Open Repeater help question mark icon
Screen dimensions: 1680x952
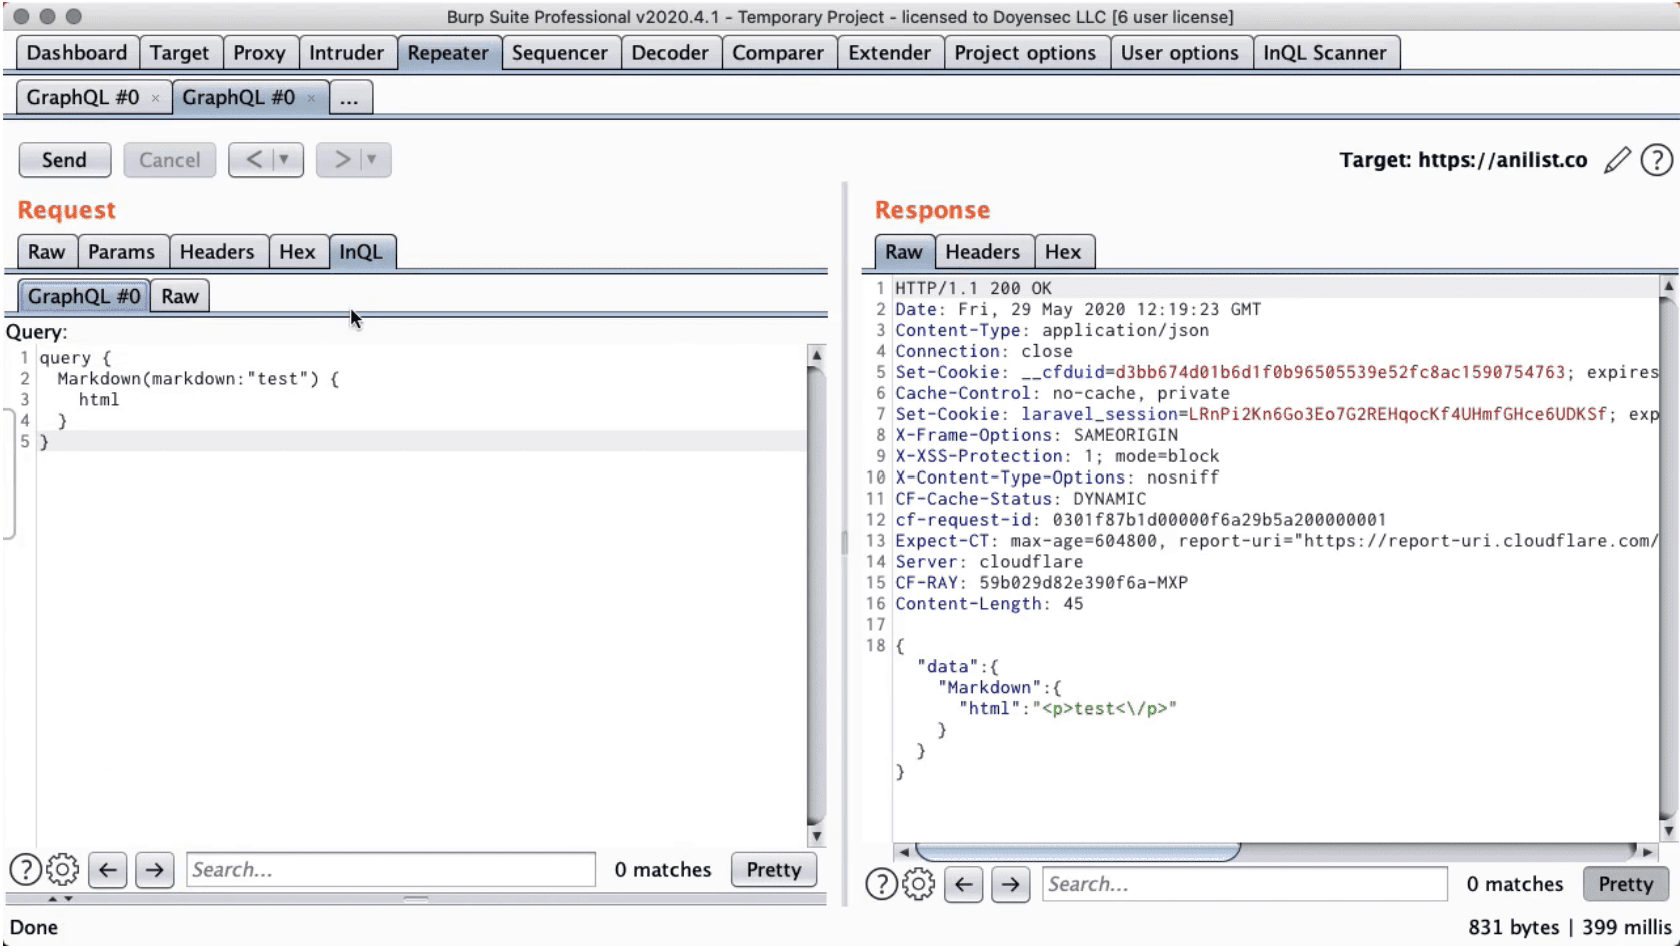[1657, 160]
